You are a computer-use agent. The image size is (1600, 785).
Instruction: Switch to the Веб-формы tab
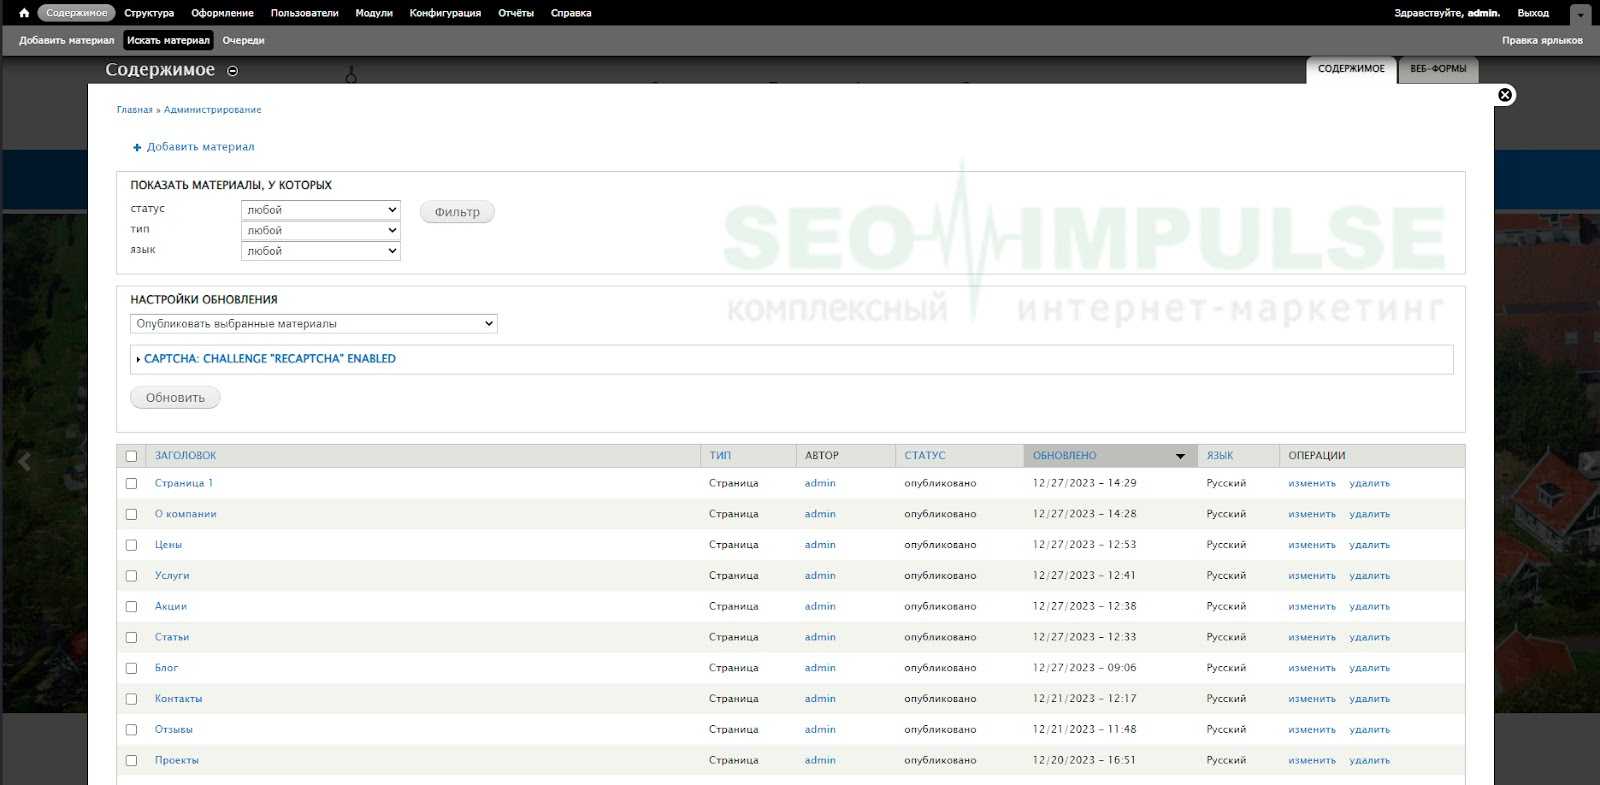pos(1438,69)
